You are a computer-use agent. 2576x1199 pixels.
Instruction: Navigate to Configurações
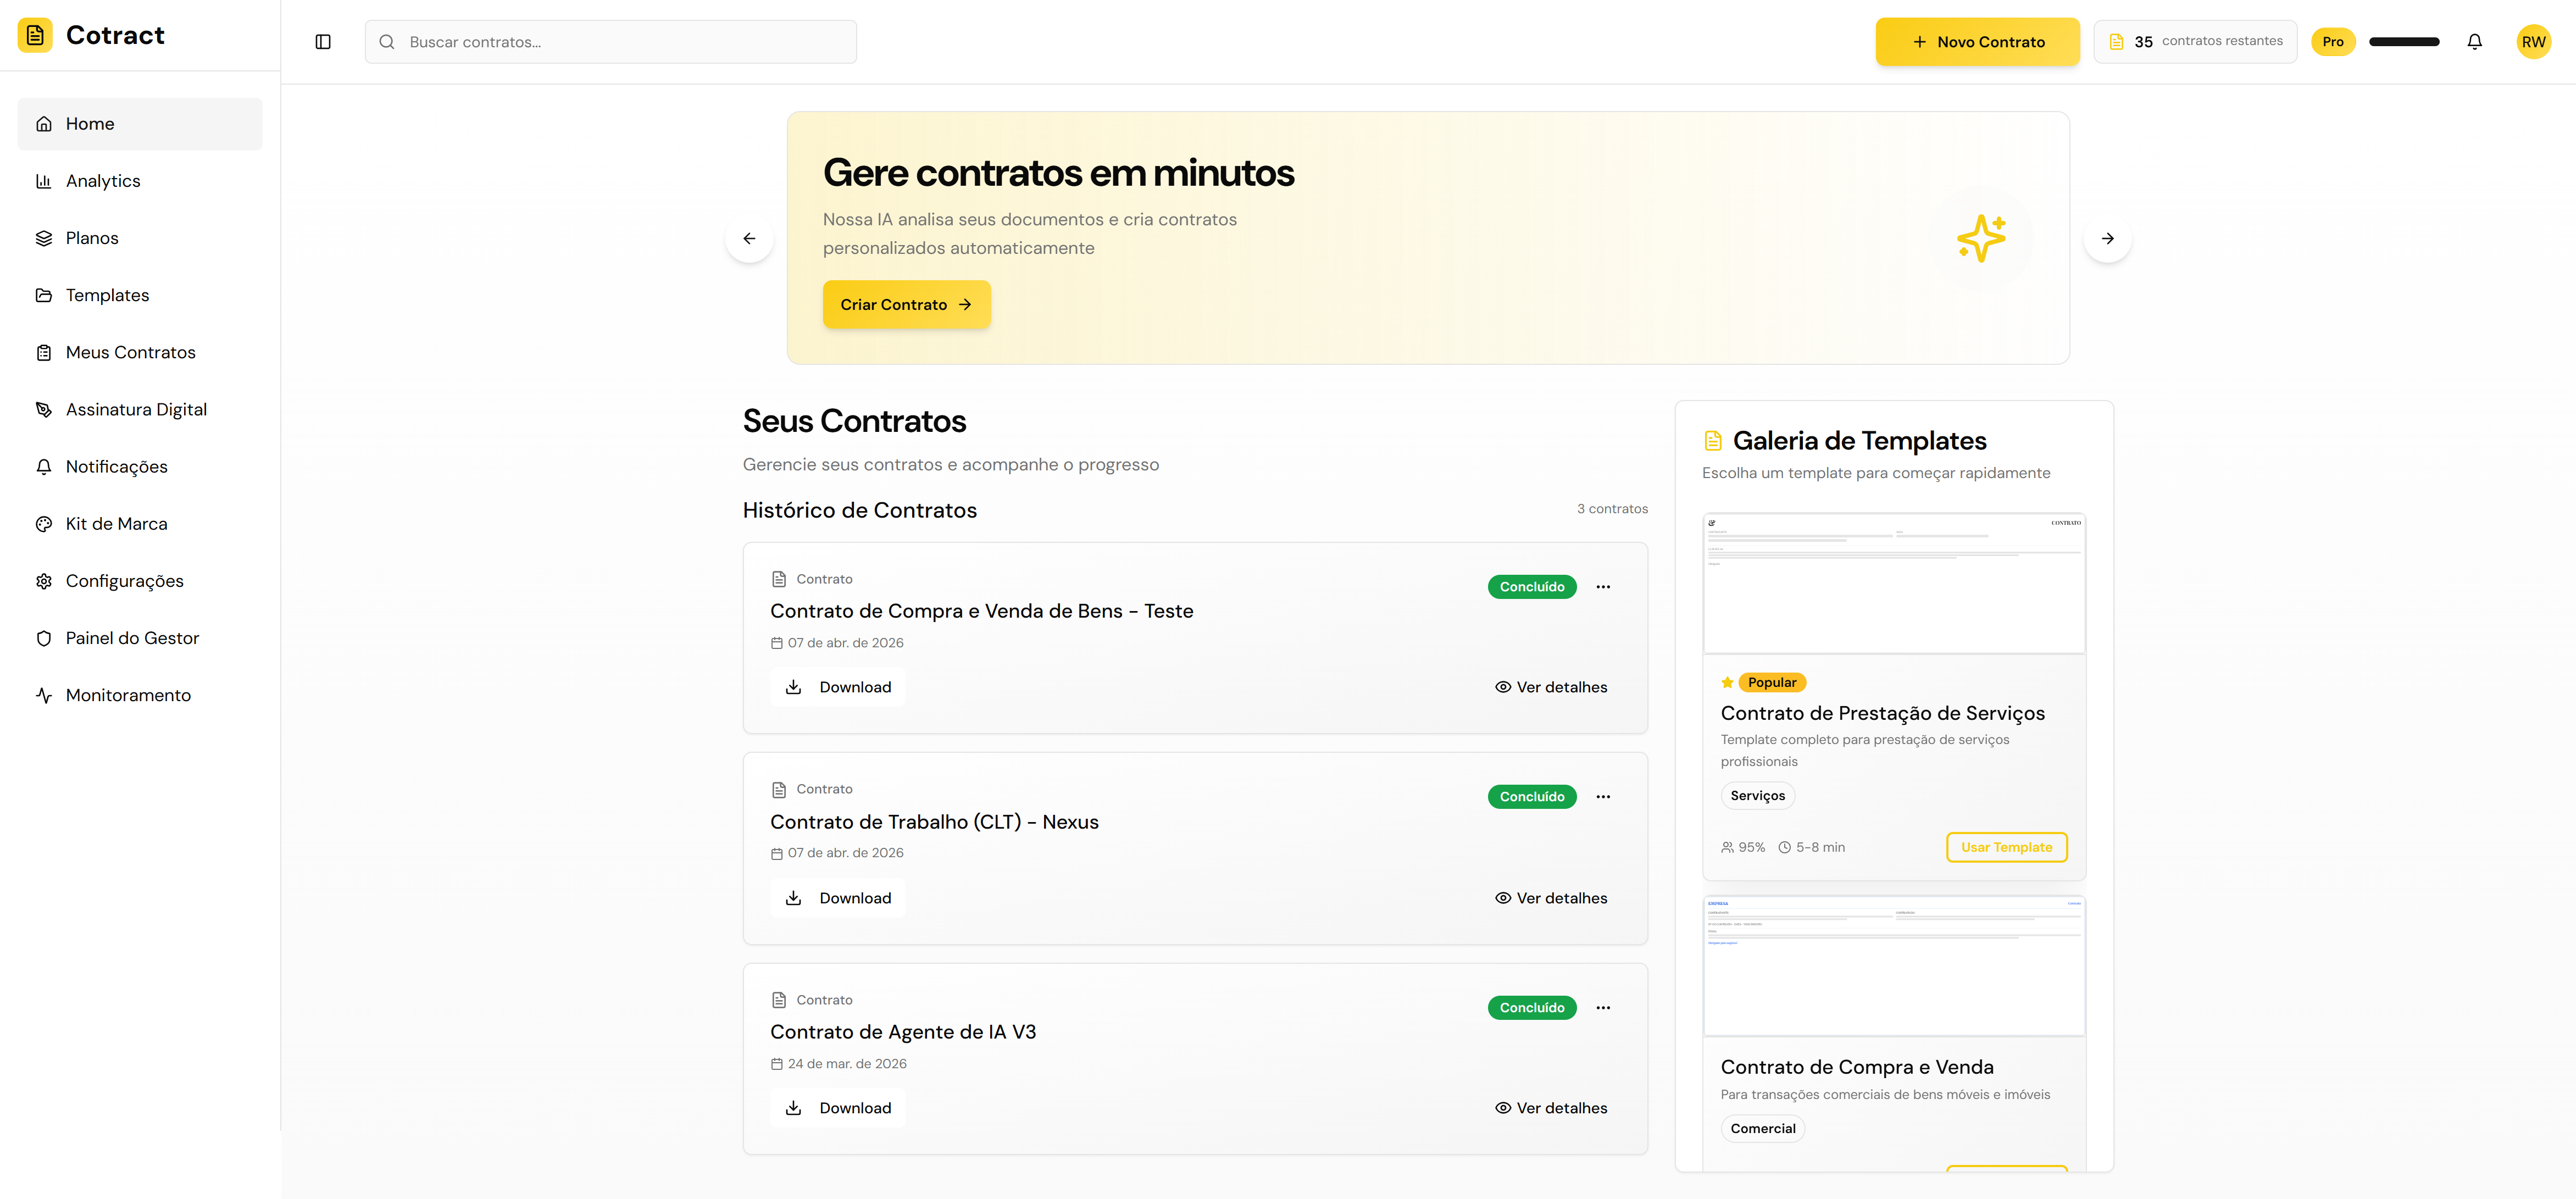coord(124,580)
